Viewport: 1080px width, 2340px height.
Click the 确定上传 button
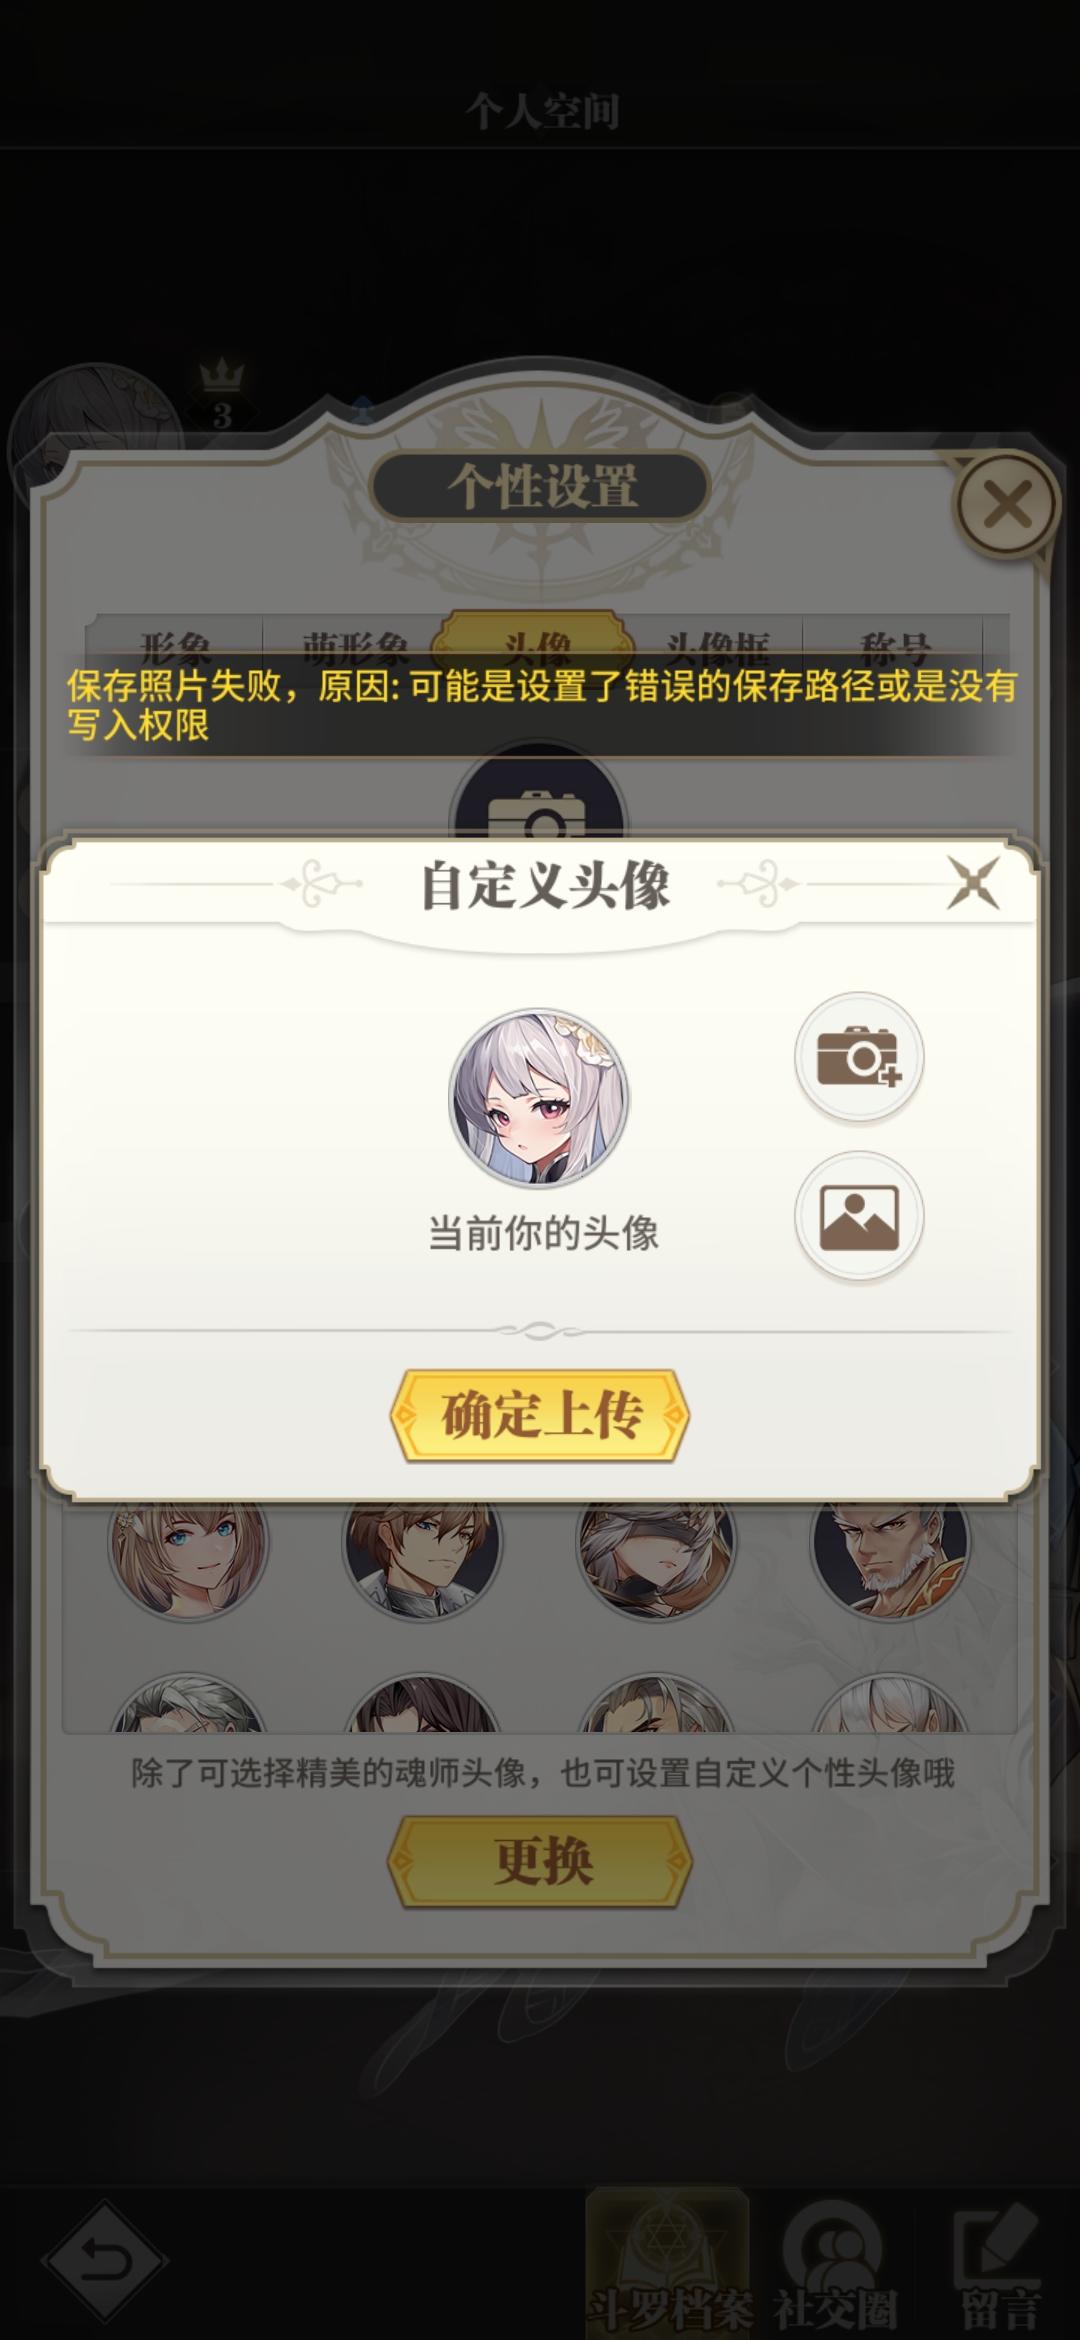coord(540,1415)
